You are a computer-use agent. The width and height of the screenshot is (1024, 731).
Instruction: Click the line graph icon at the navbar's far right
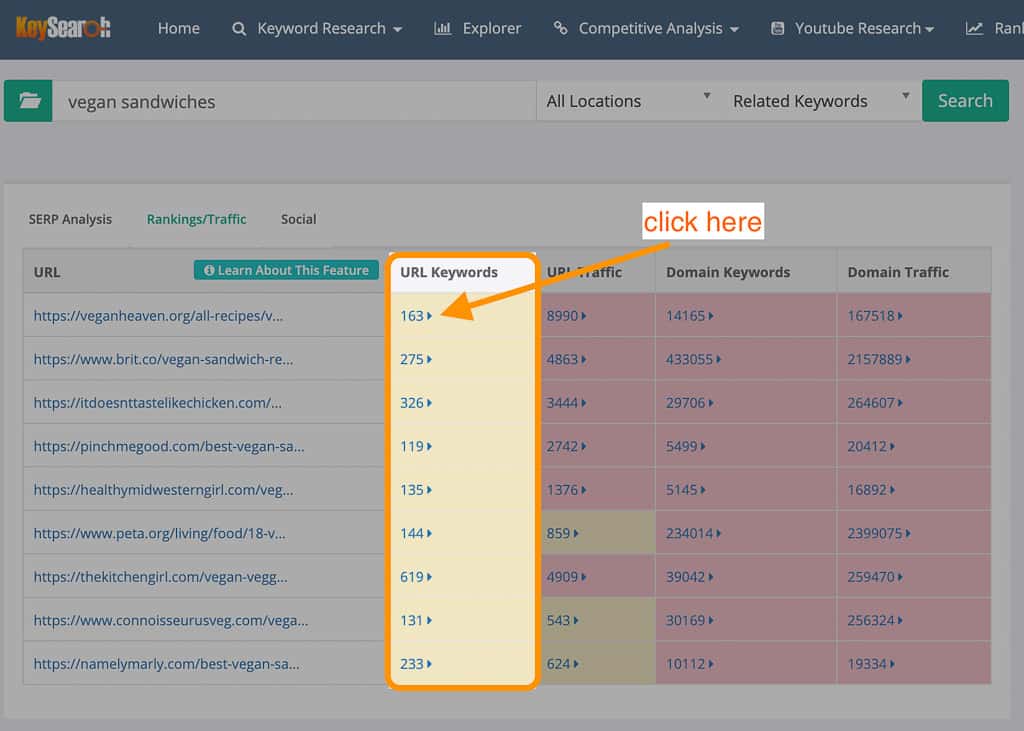[x=973, y=29]
